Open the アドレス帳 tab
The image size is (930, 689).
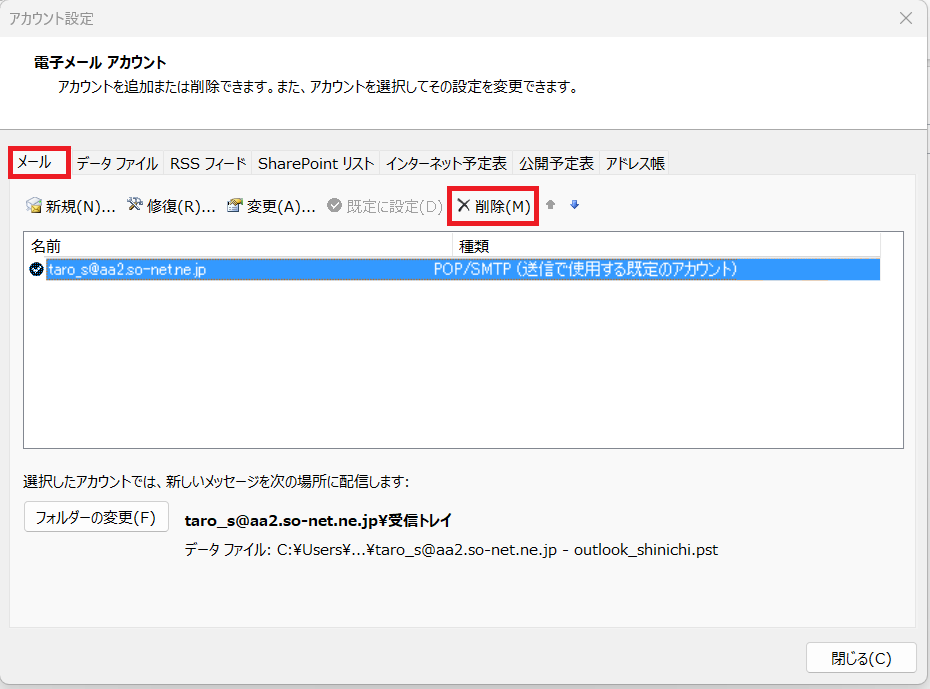[635, 163]
